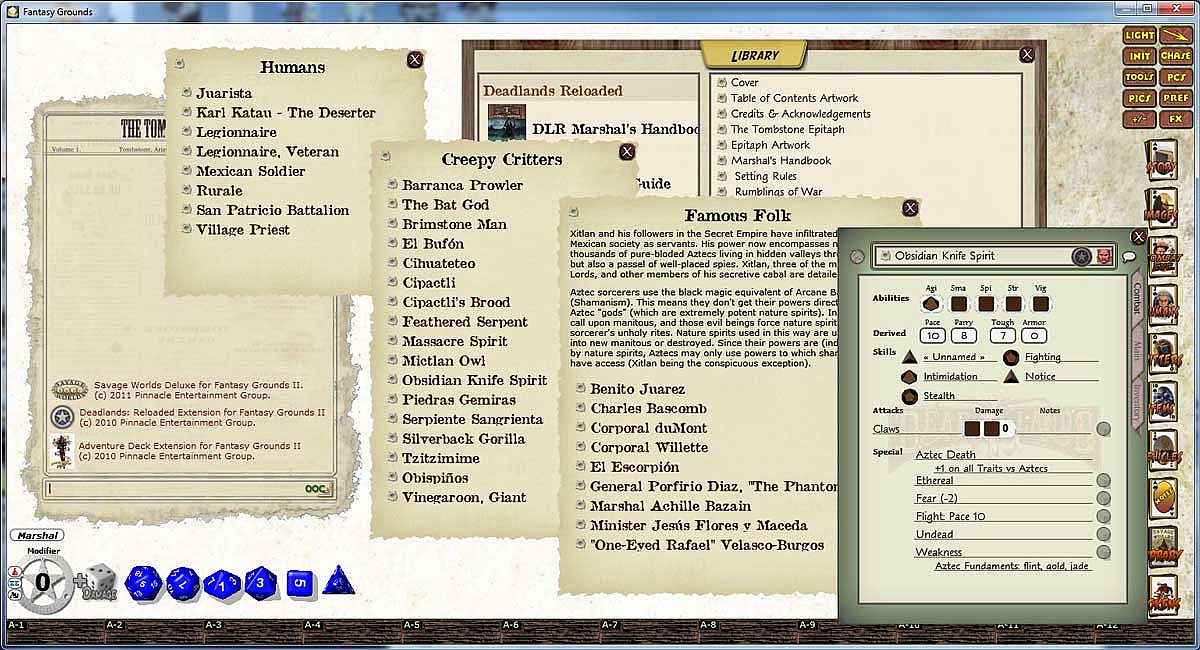Pick the blue d6 die
The height and width of the screenshot is (650, 1200).
(301, 582)
